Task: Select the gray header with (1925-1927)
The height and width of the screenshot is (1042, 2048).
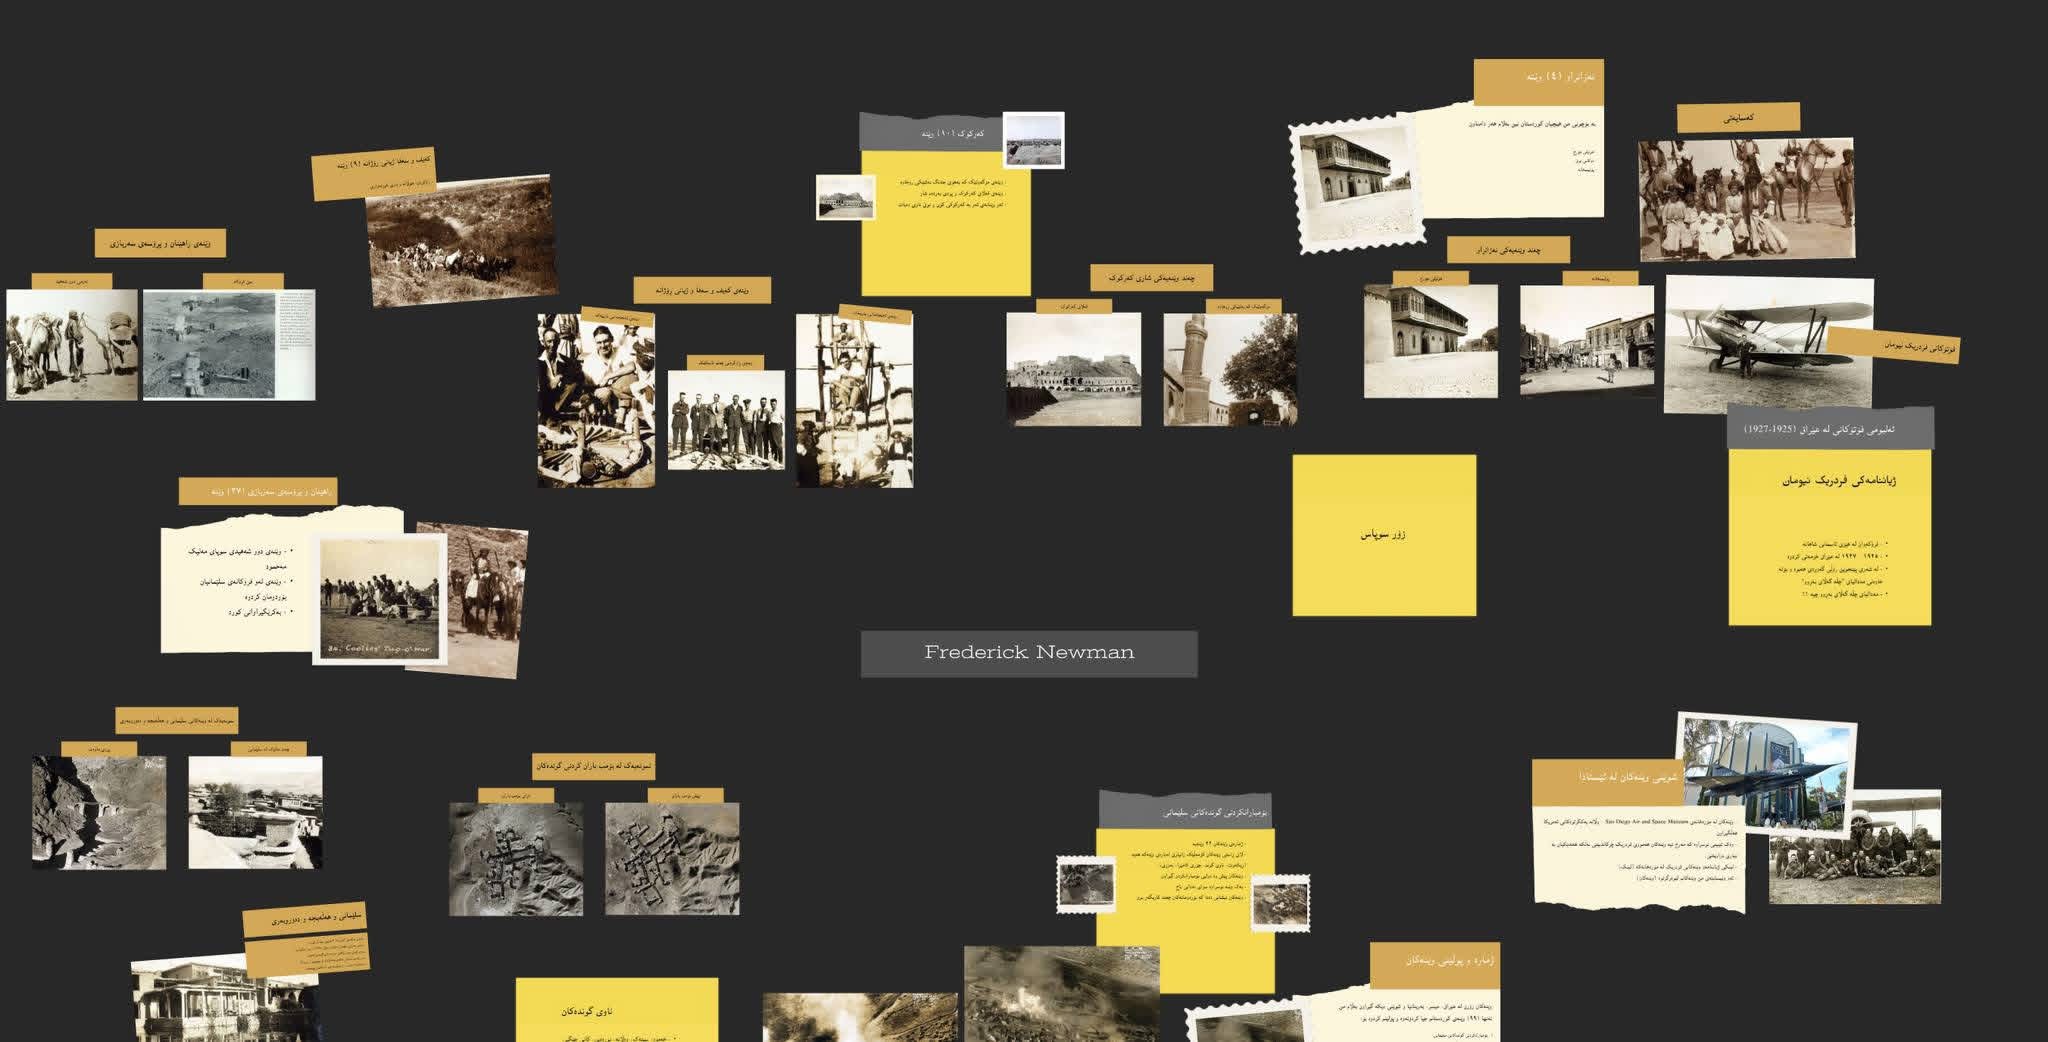Action: tap(1829, 429)
